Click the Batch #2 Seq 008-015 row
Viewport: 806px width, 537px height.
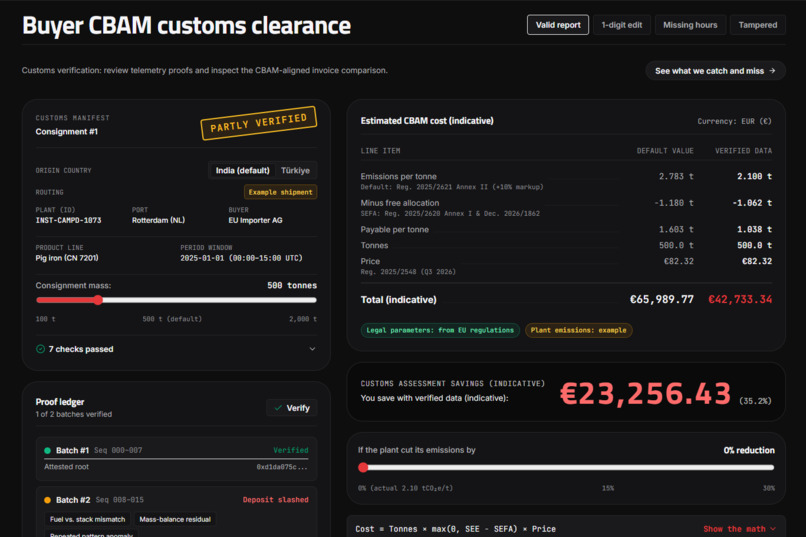pyautogui.click(x=176, y=500)
